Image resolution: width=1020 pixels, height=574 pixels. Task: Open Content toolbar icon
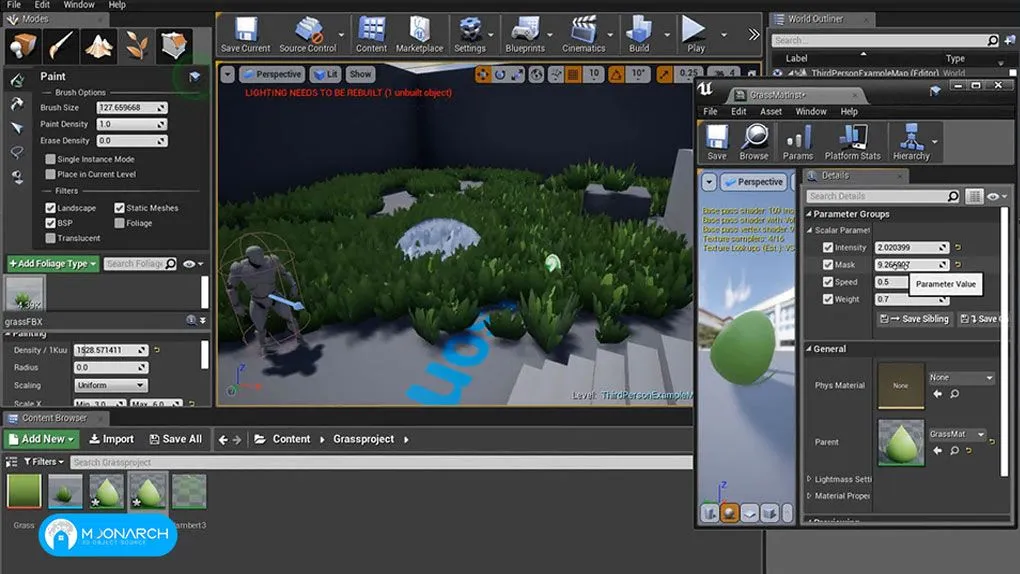click(371, 34)
